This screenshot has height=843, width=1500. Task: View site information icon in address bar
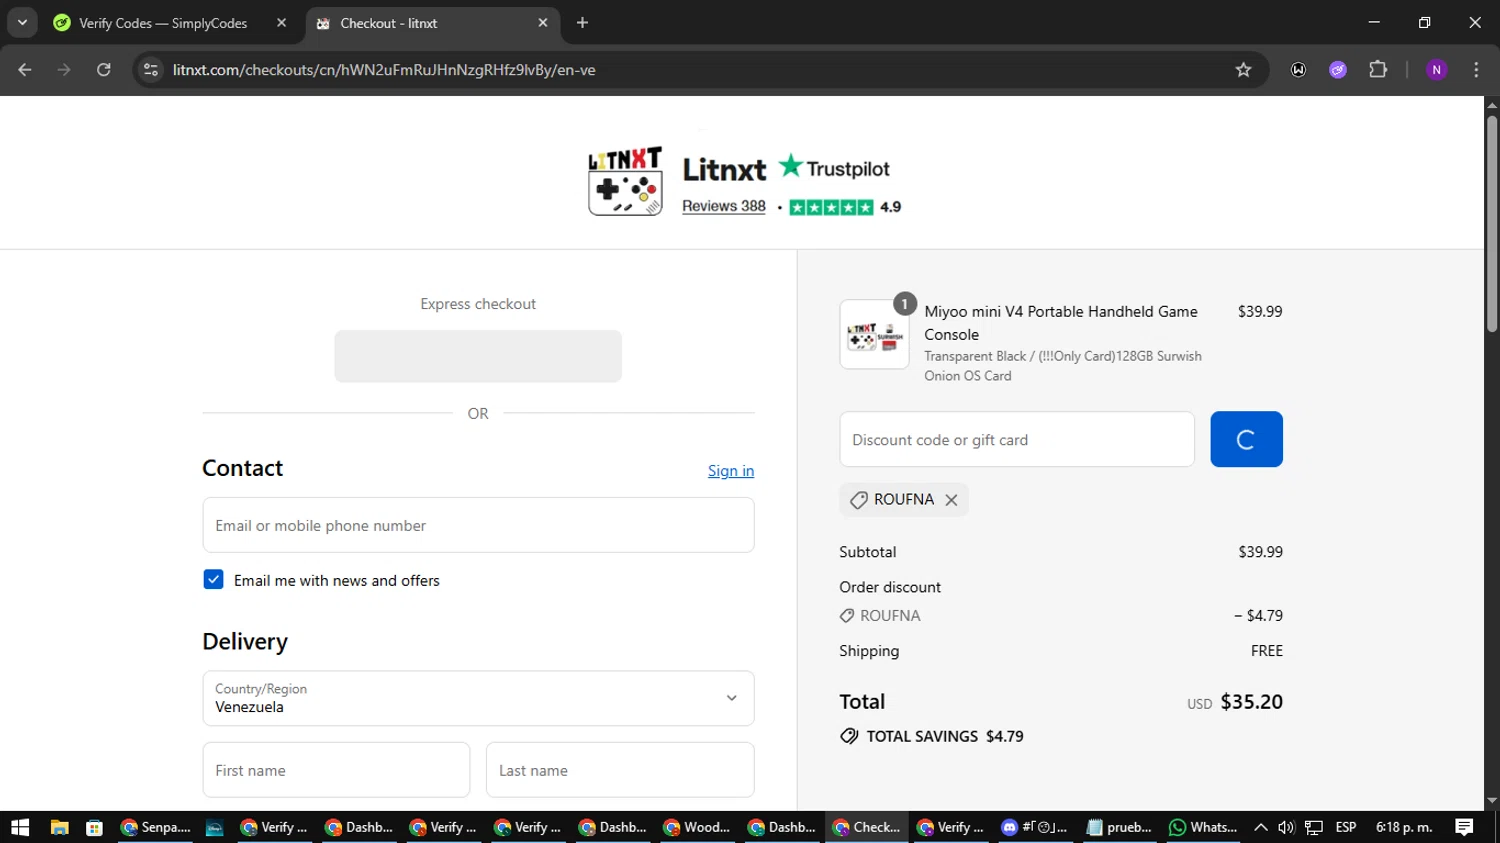(x=151, y=70)
